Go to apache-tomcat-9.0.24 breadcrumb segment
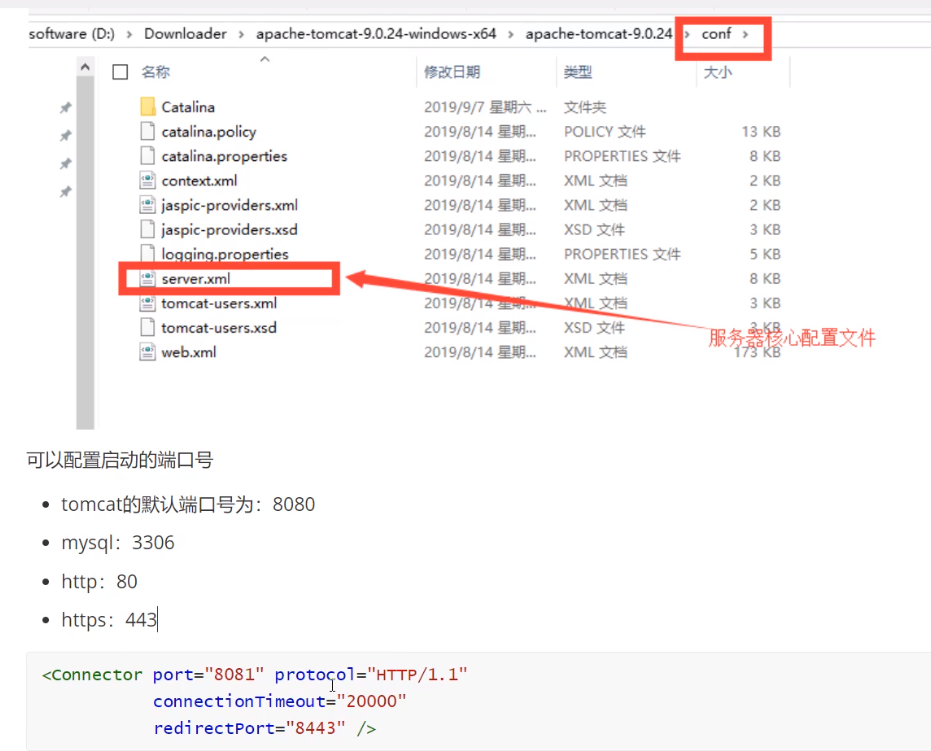The width and height of the screenshot is (931, 751). click(x=598, y=34)
